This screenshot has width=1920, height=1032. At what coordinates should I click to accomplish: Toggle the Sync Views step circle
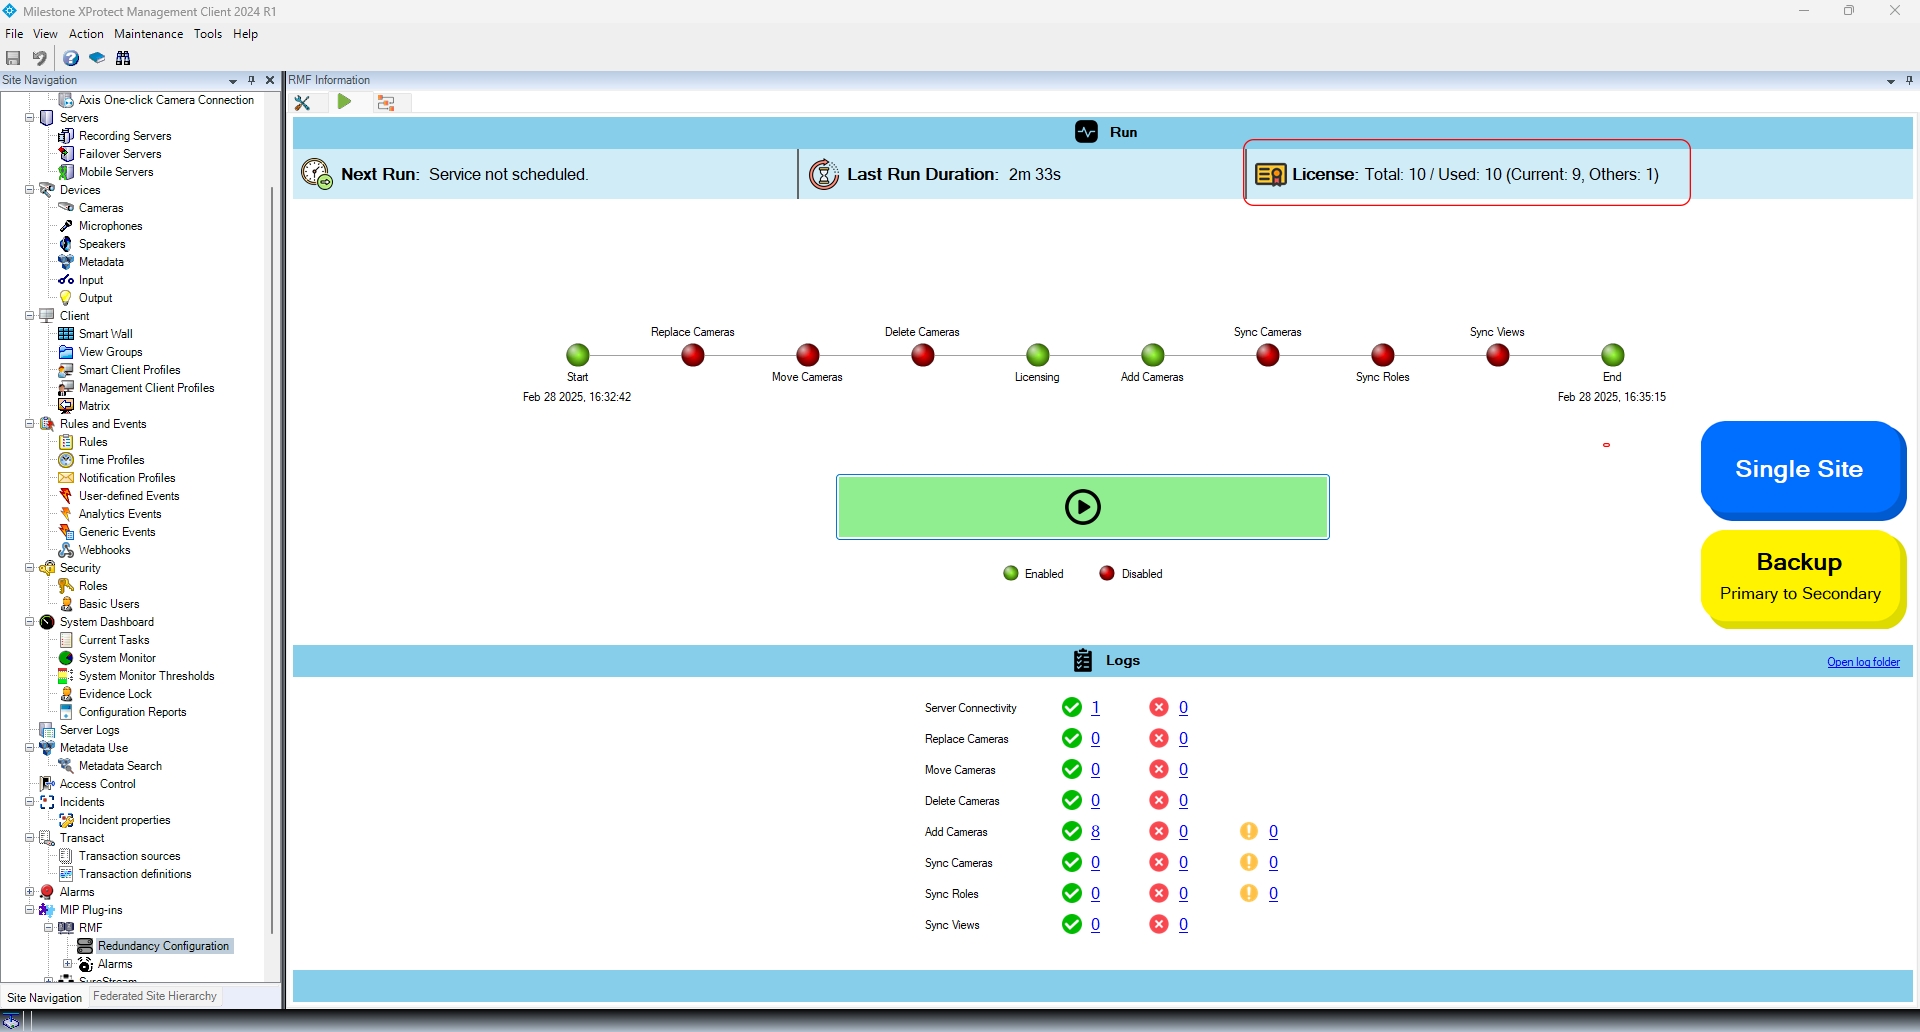tap(1498, 355)
